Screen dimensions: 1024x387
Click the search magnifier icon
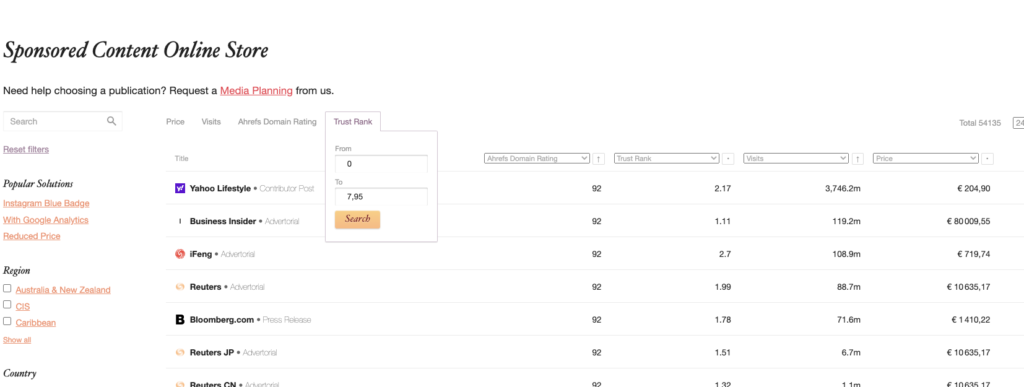(112, 121)
